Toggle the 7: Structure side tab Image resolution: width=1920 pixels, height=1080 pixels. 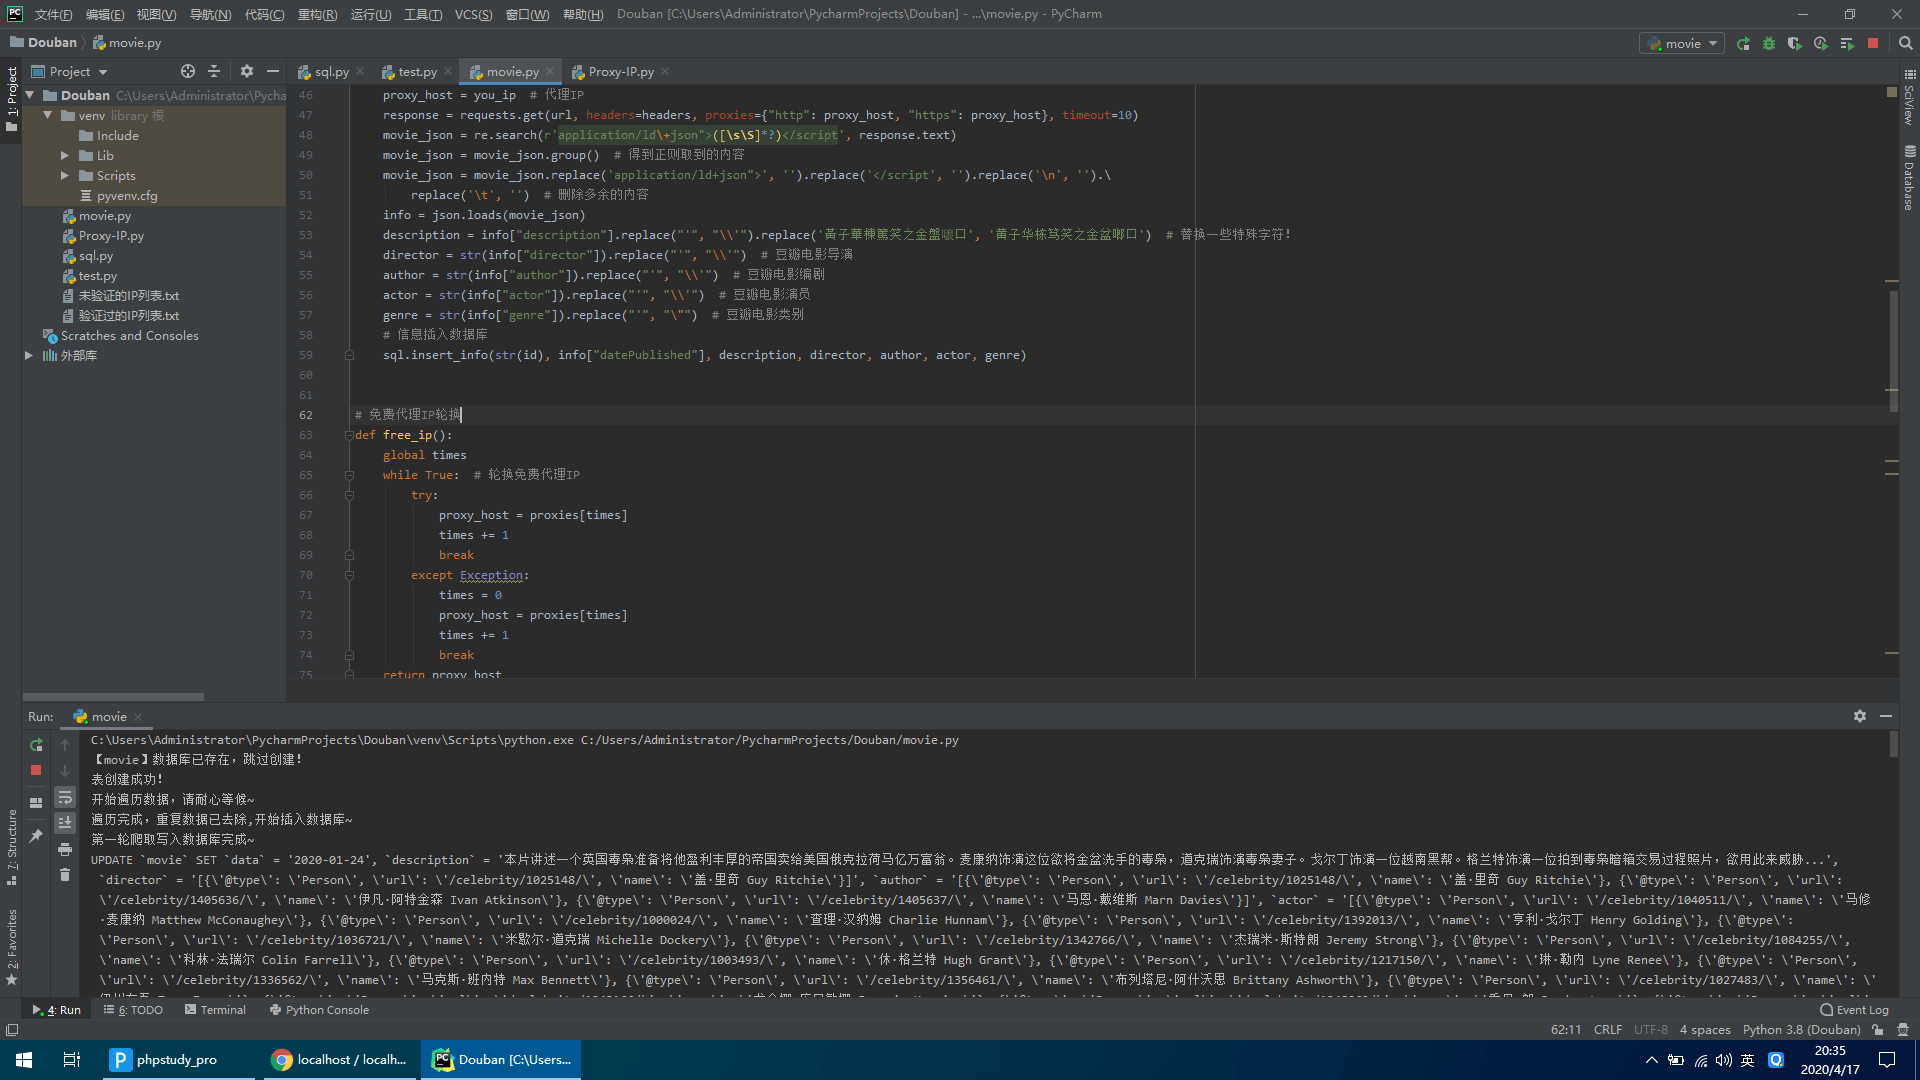(11, 848)
